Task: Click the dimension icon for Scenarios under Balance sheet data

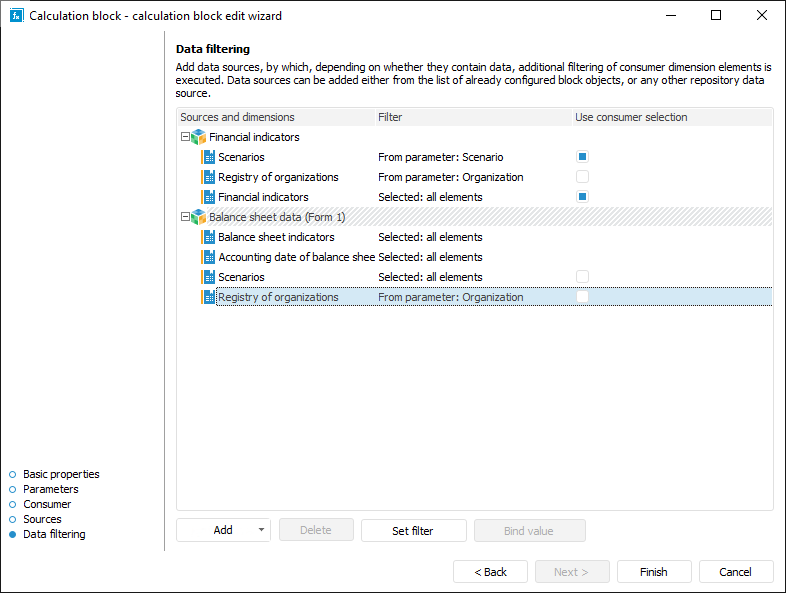Action: click(208, 277)
